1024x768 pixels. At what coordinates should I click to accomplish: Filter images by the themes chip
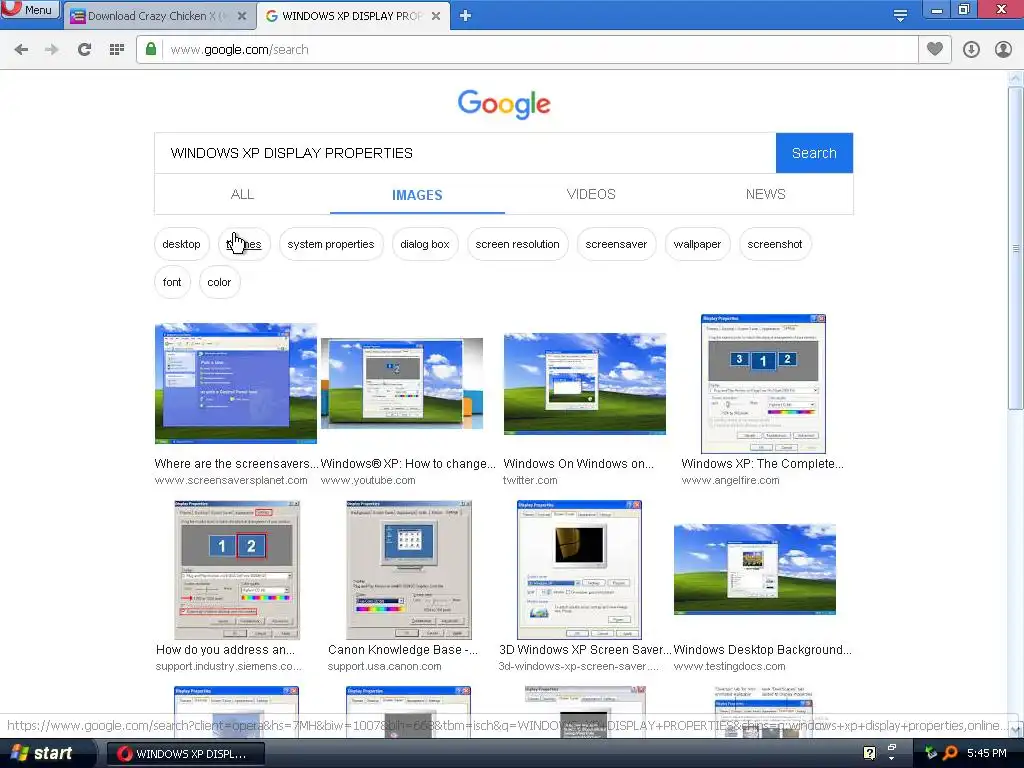pyautogui.click(x=244, y=244)
